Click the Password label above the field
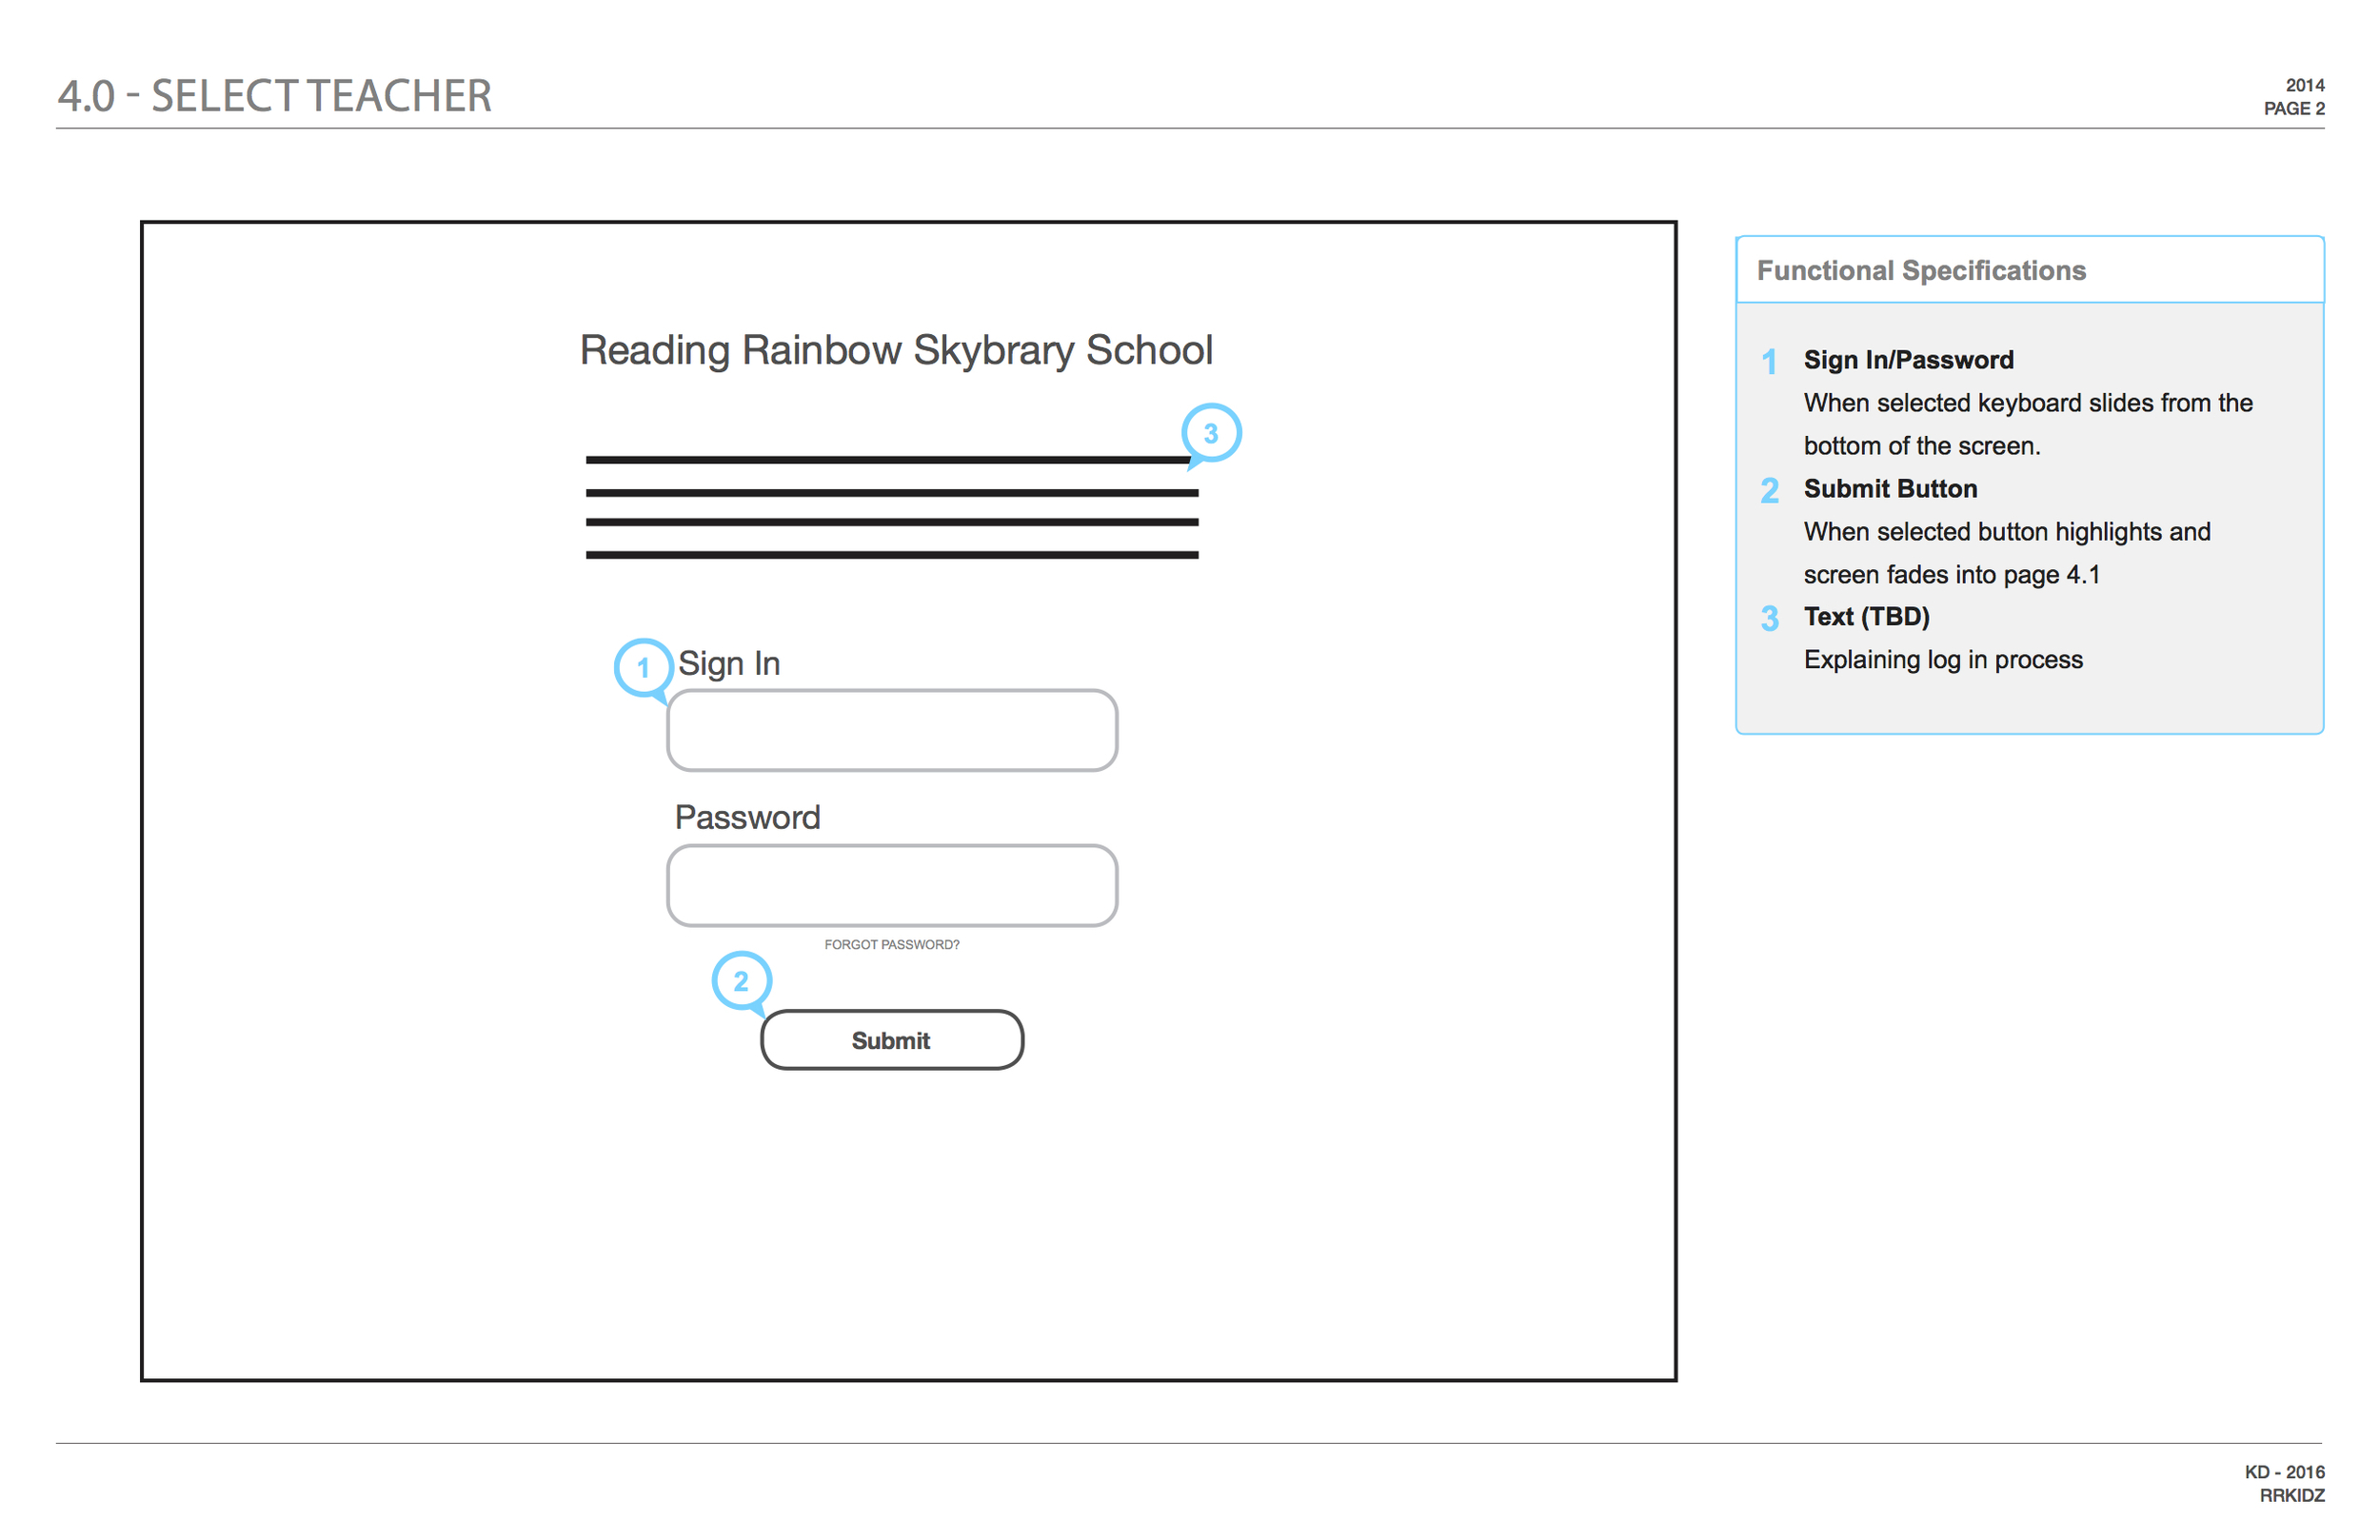This screenshot has height=1540, width=2380. [x=747, y=818]
